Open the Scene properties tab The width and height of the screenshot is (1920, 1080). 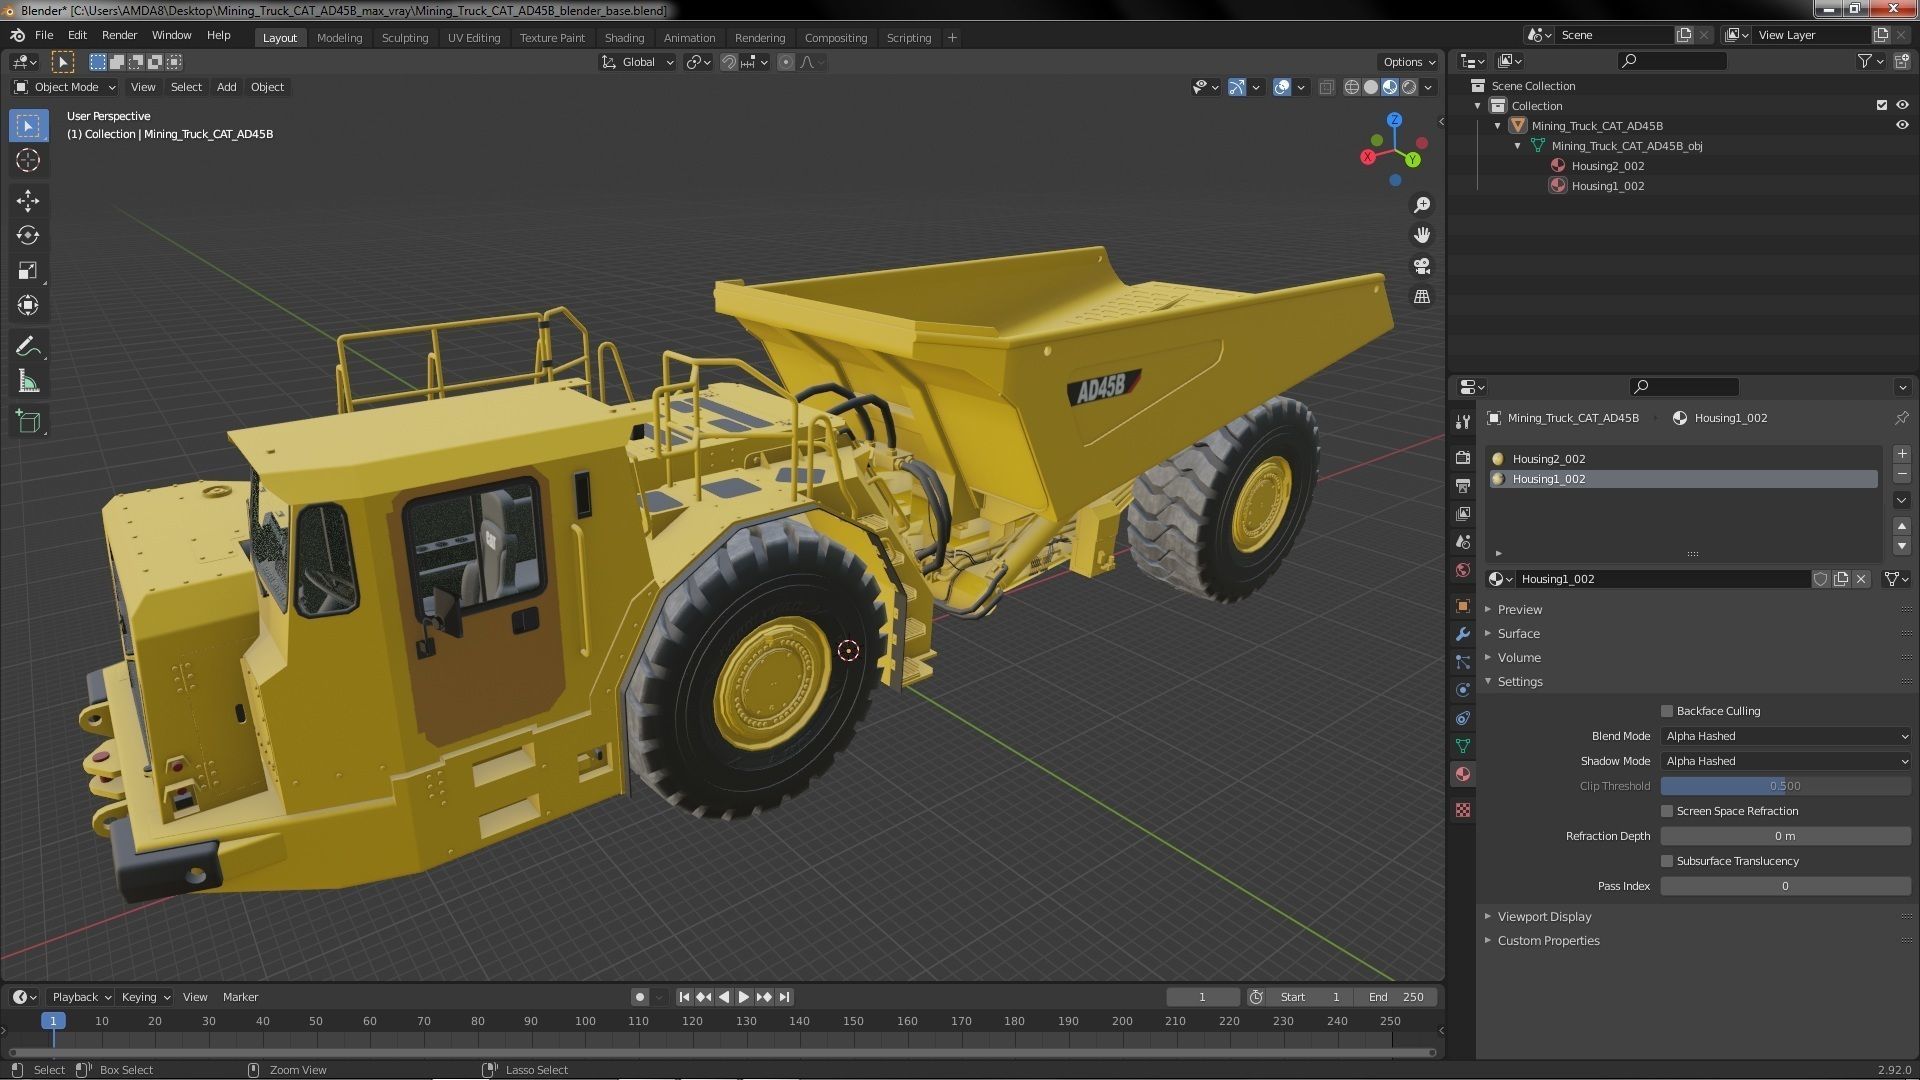pyautogui.click(x=1463, y=541)
